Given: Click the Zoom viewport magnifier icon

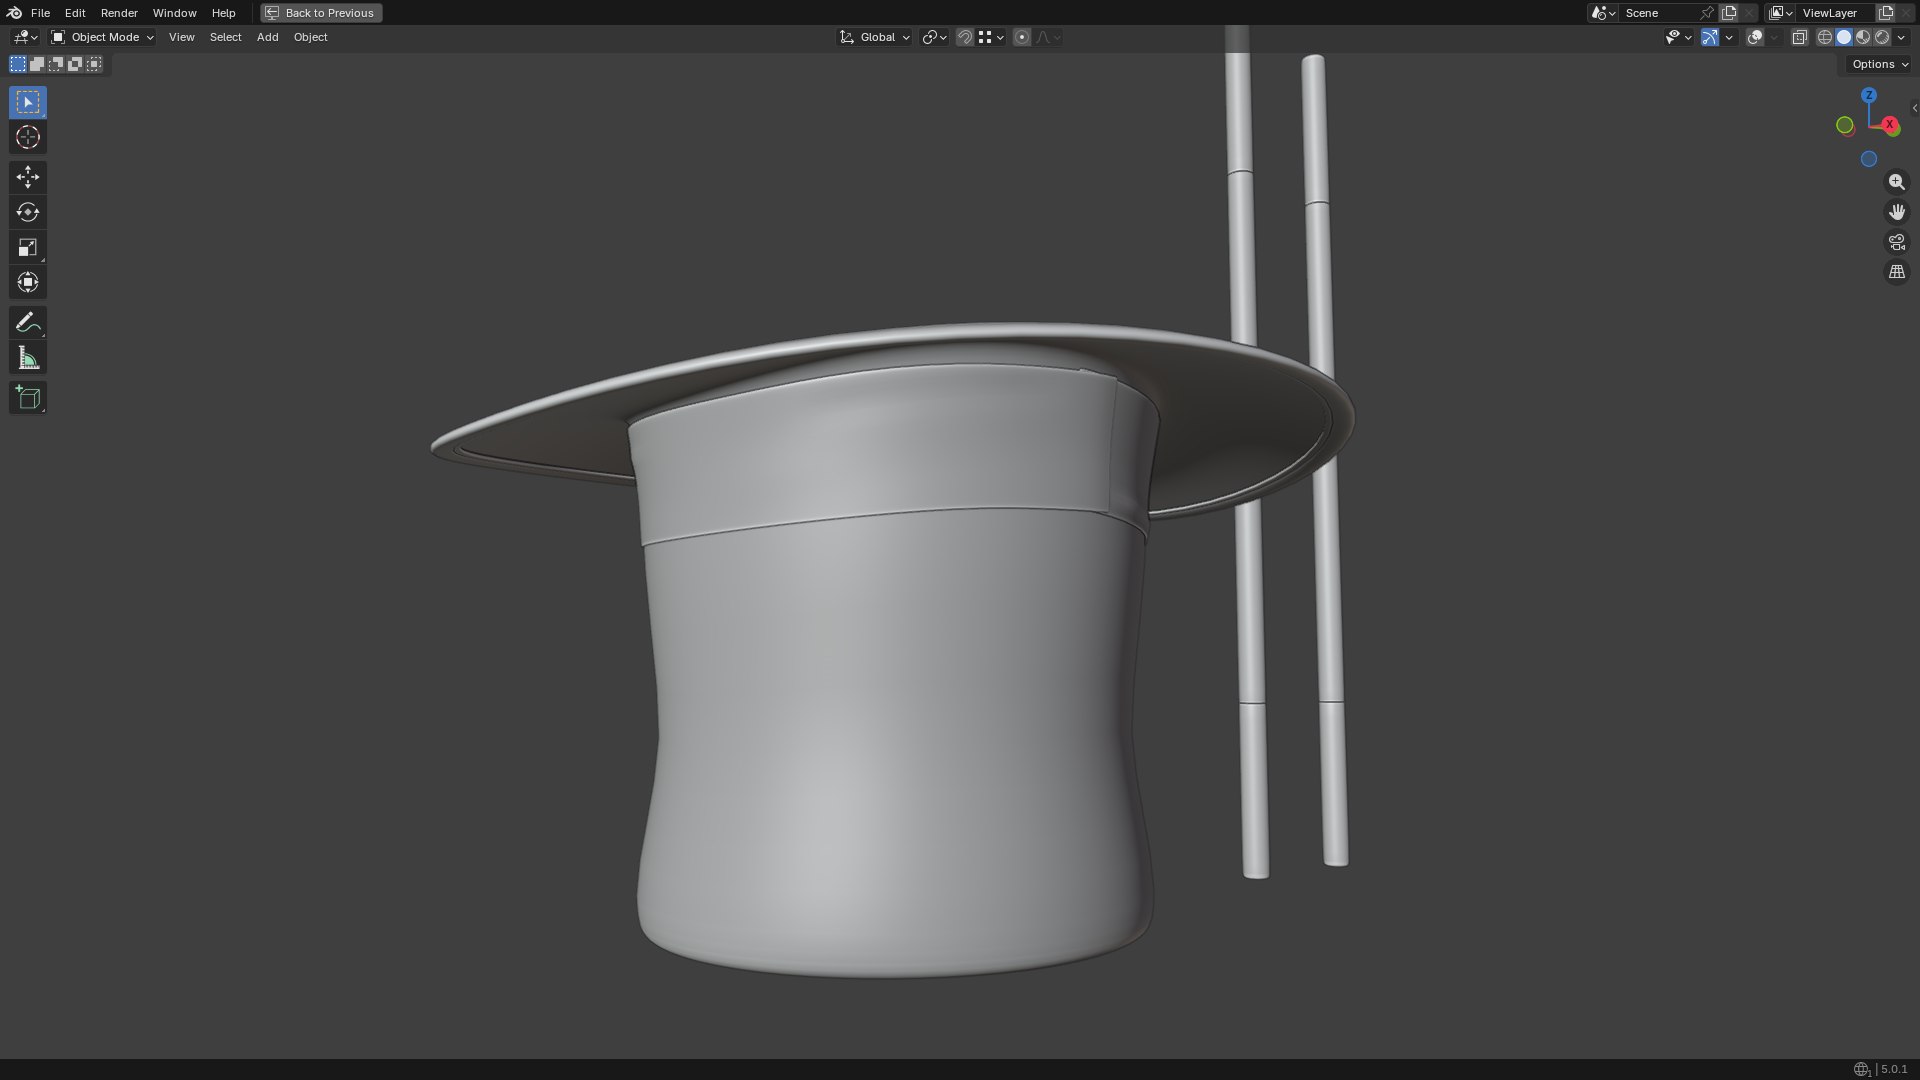Looking at the screenshot, I should pyautogui.click(x=1896, y=182).
